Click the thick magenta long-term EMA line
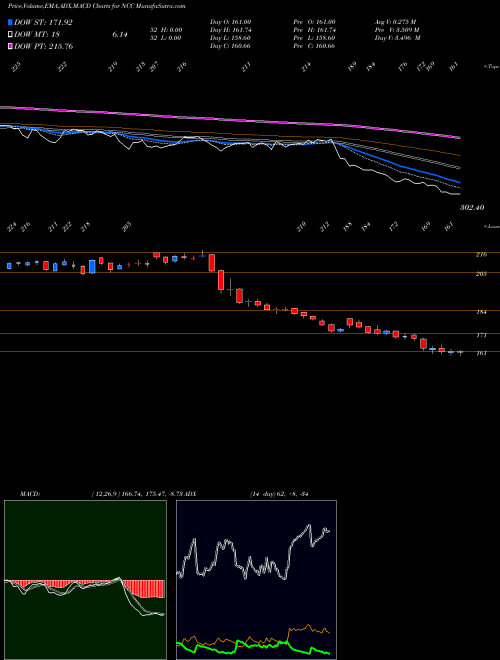500x660 pixels. [x=230, y=119]
